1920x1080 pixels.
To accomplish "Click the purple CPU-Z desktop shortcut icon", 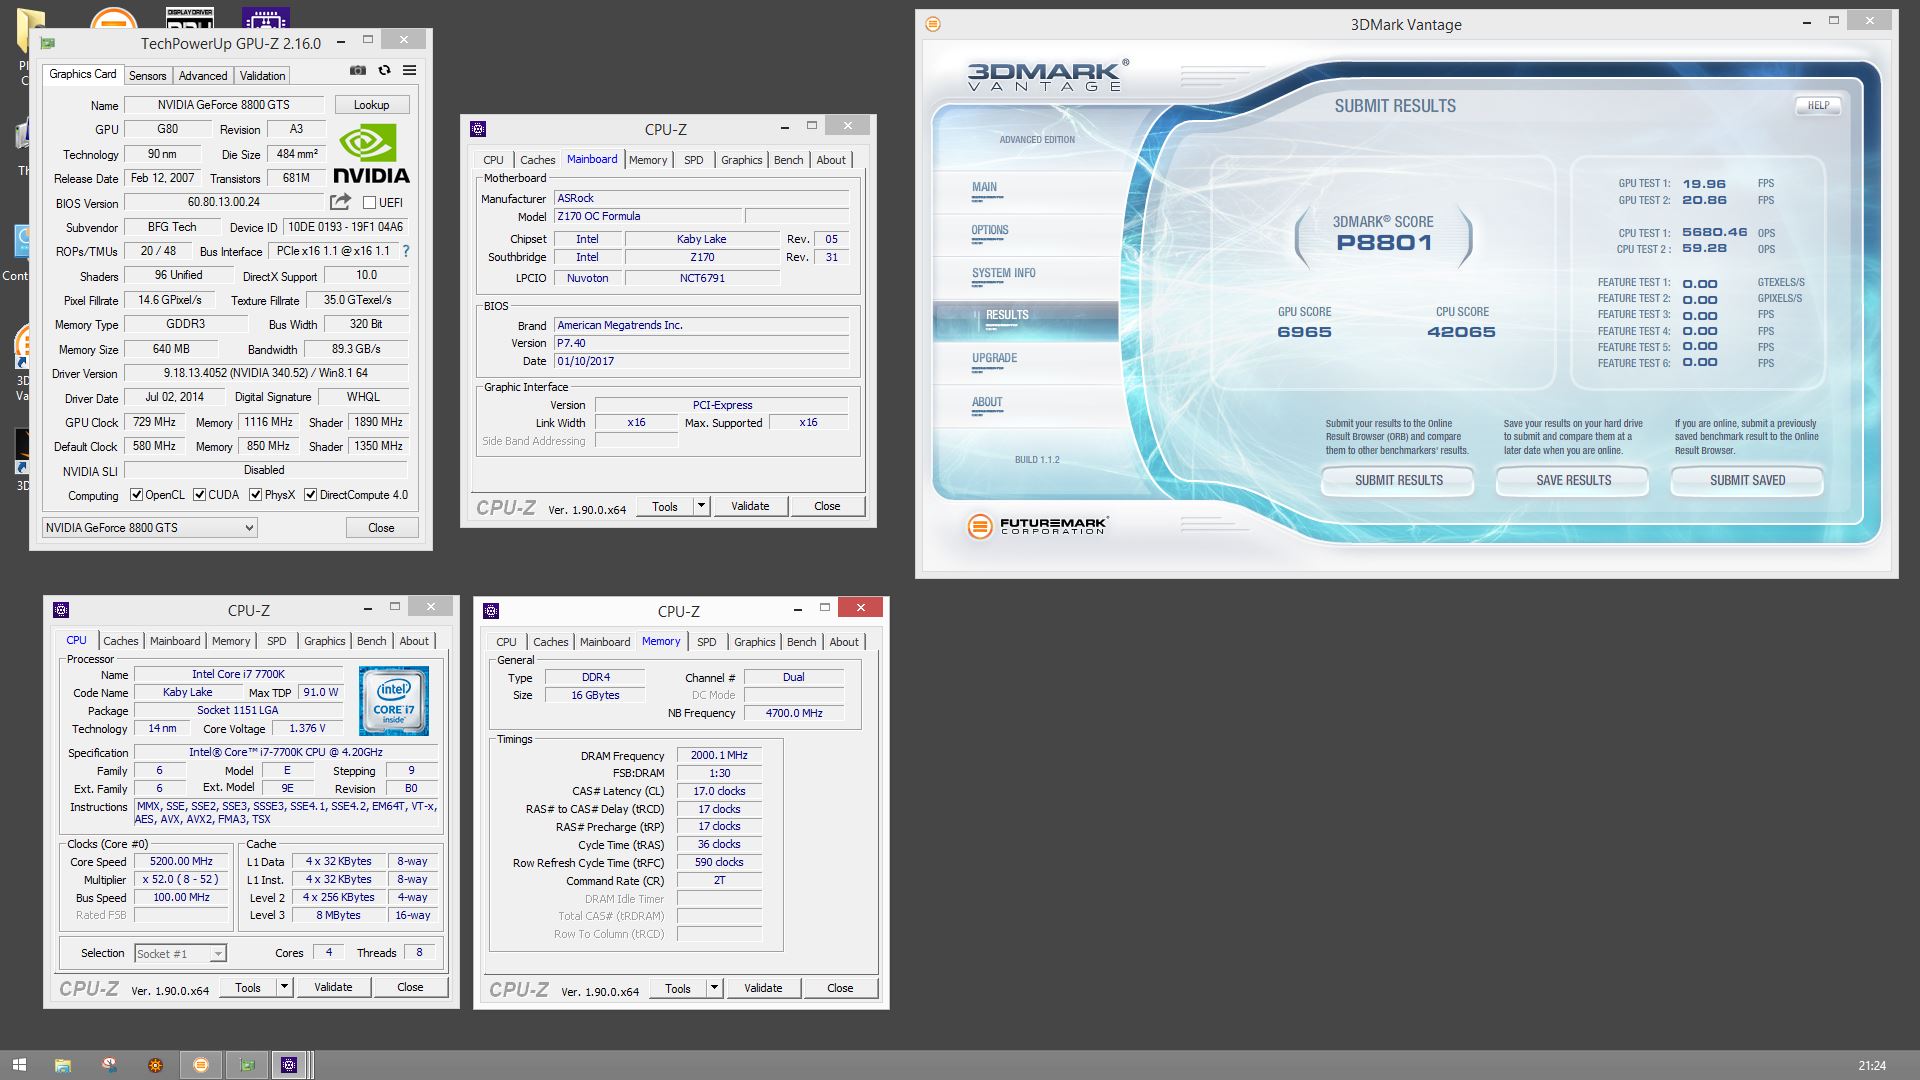I will [265, 18].
